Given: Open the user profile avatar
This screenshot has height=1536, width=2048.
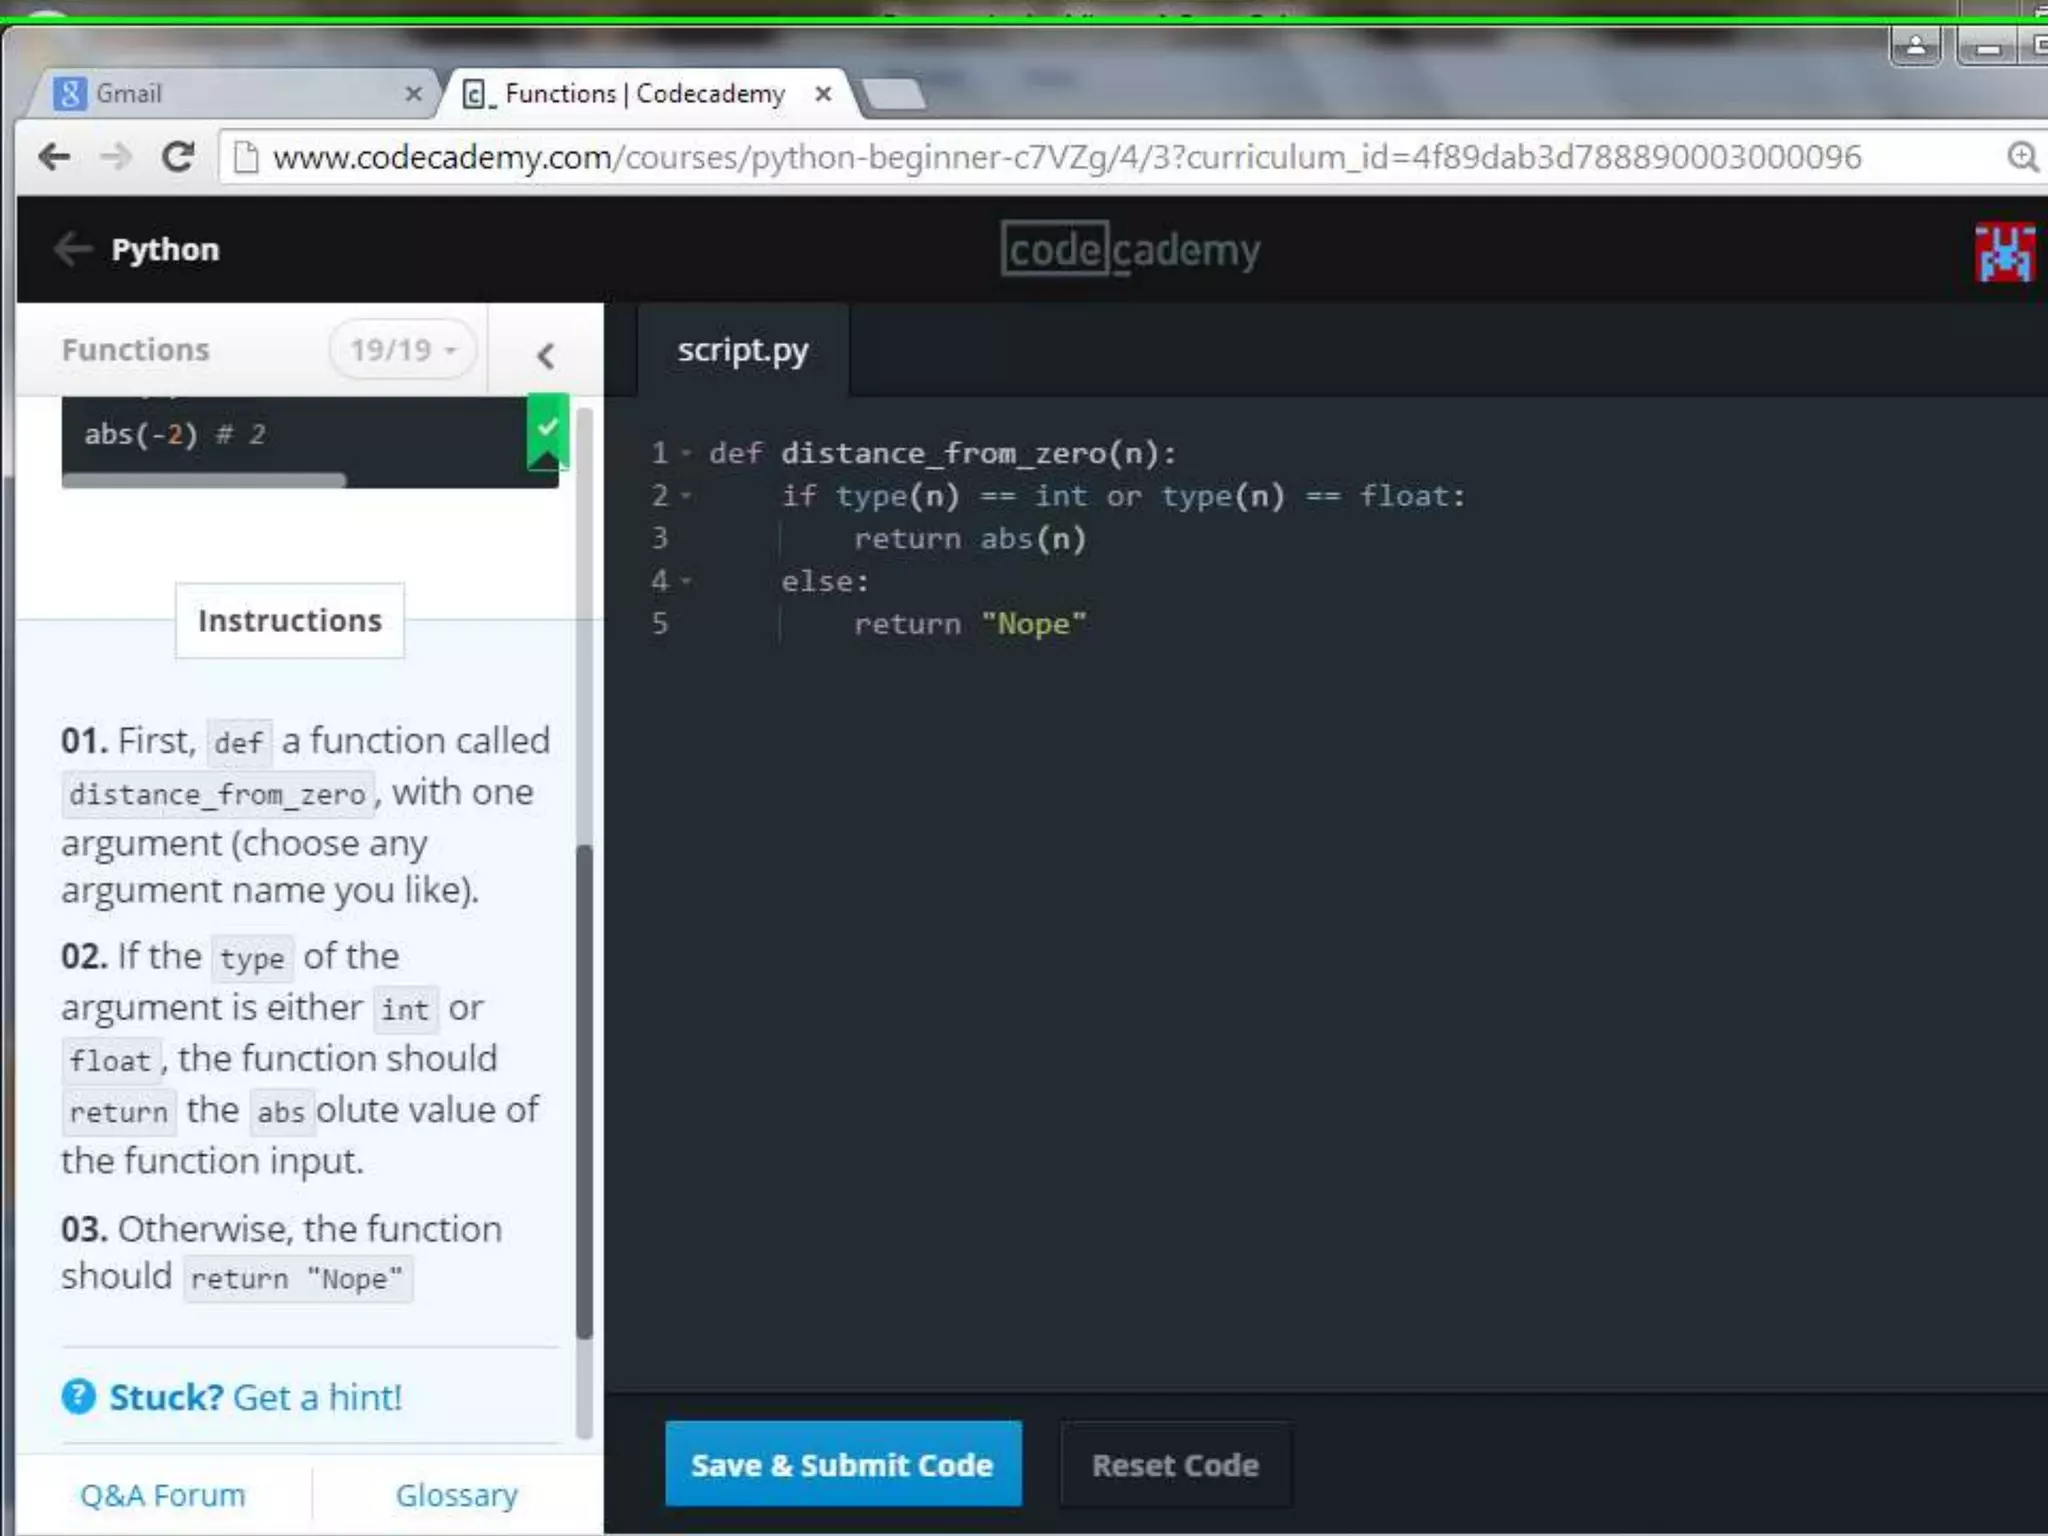Looking at the screenshot, I should [2005, 253].
